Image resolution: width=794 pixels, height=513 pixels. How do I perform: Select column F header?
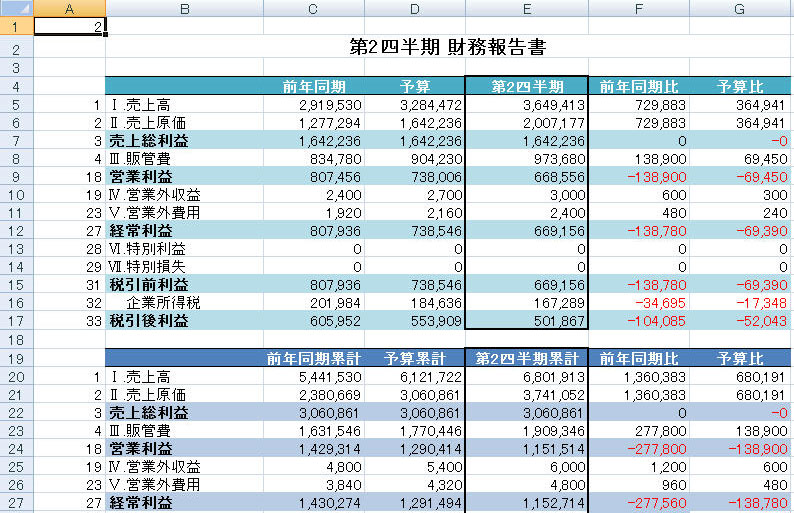pyautogui.click(x=639, y=8)
